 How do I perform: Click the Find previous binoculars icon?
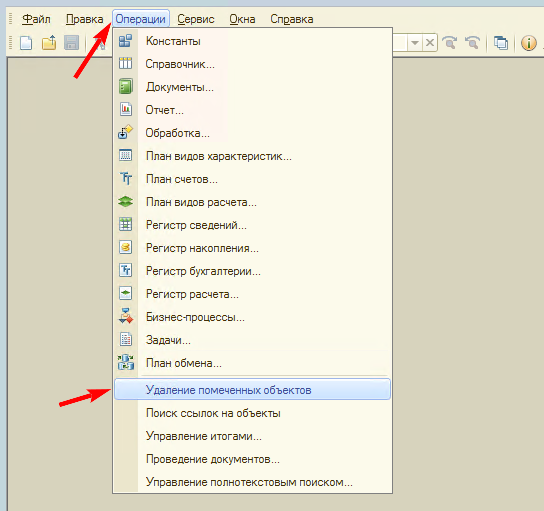(x=473, y=43)
